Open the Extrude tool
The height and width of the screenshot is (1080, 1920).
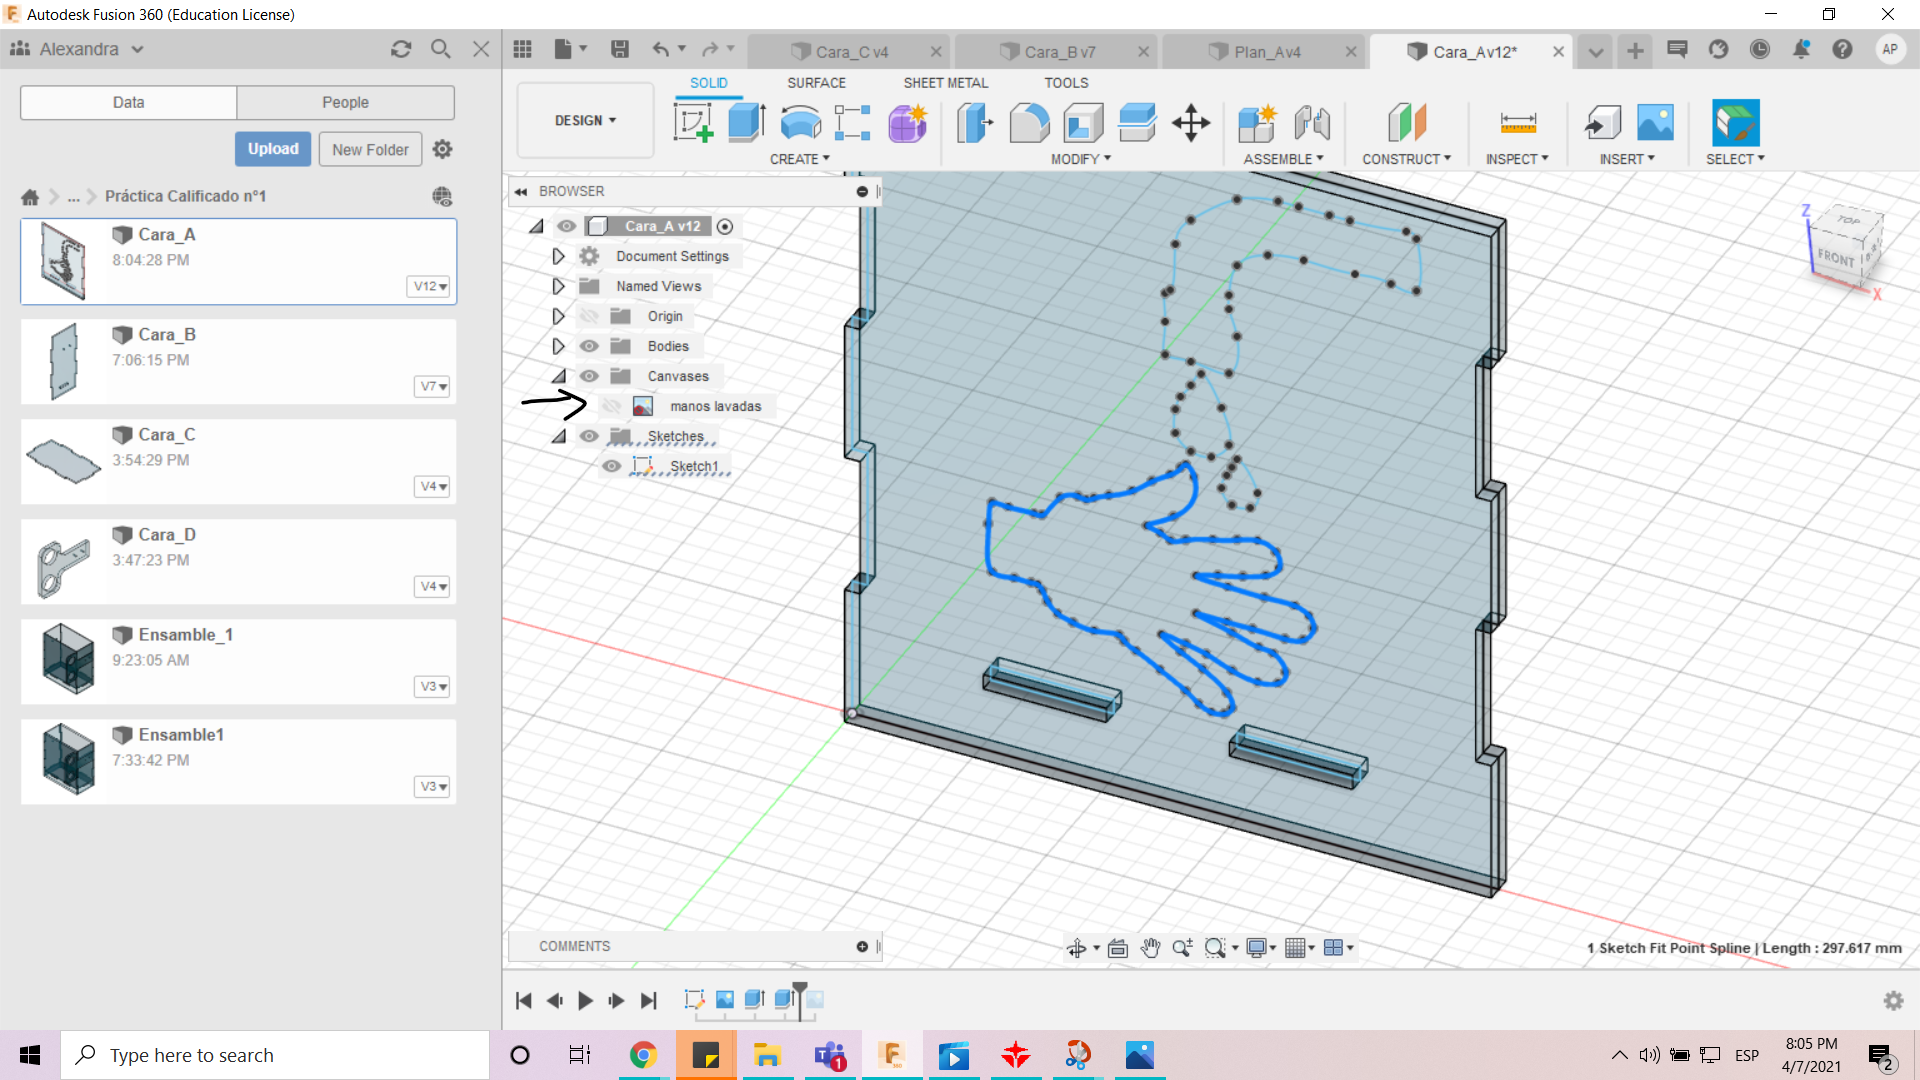pos(746,121)
